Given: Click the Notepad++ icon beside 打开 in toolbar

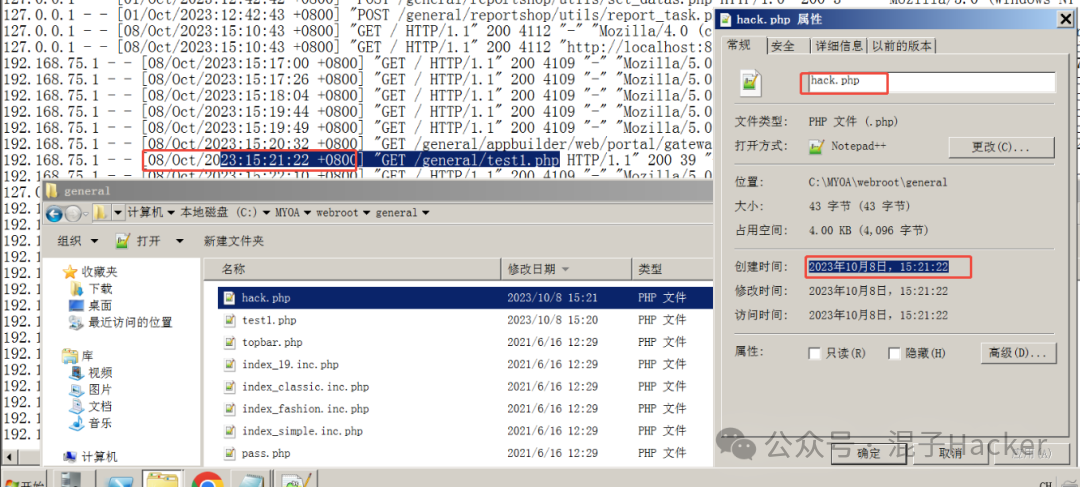Looking at the screenshot, I should click(123, 241).
